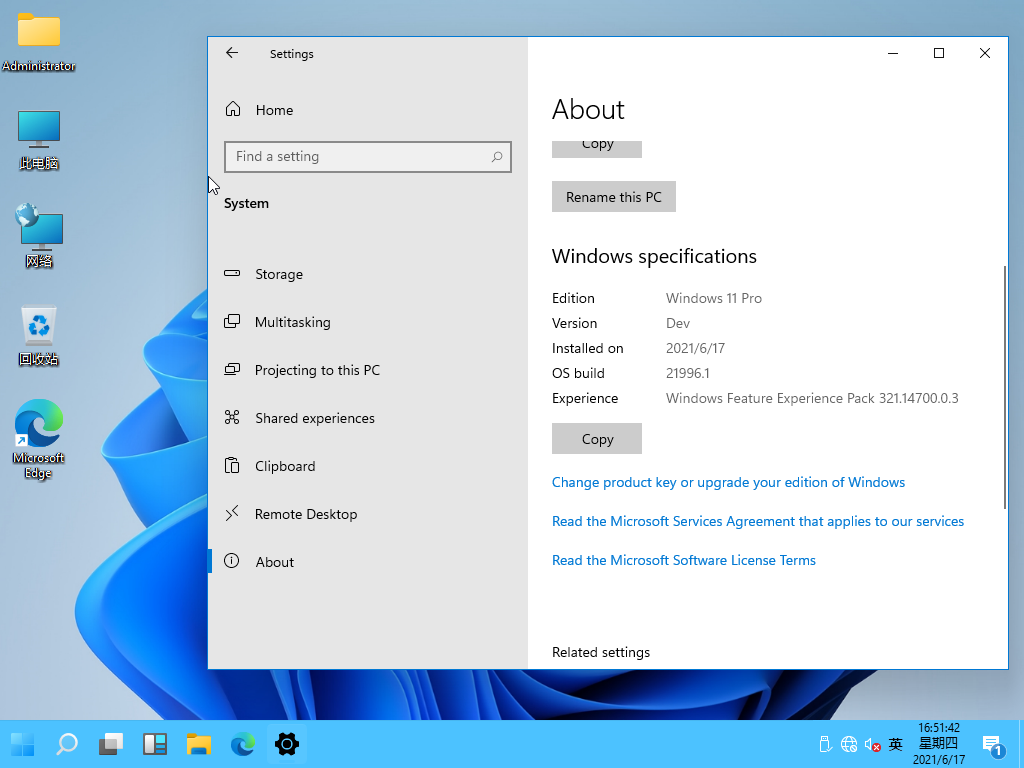Open the clock and calendar flyout
Viewport: 1024px width, 768px height.
(x=939, y=744)
